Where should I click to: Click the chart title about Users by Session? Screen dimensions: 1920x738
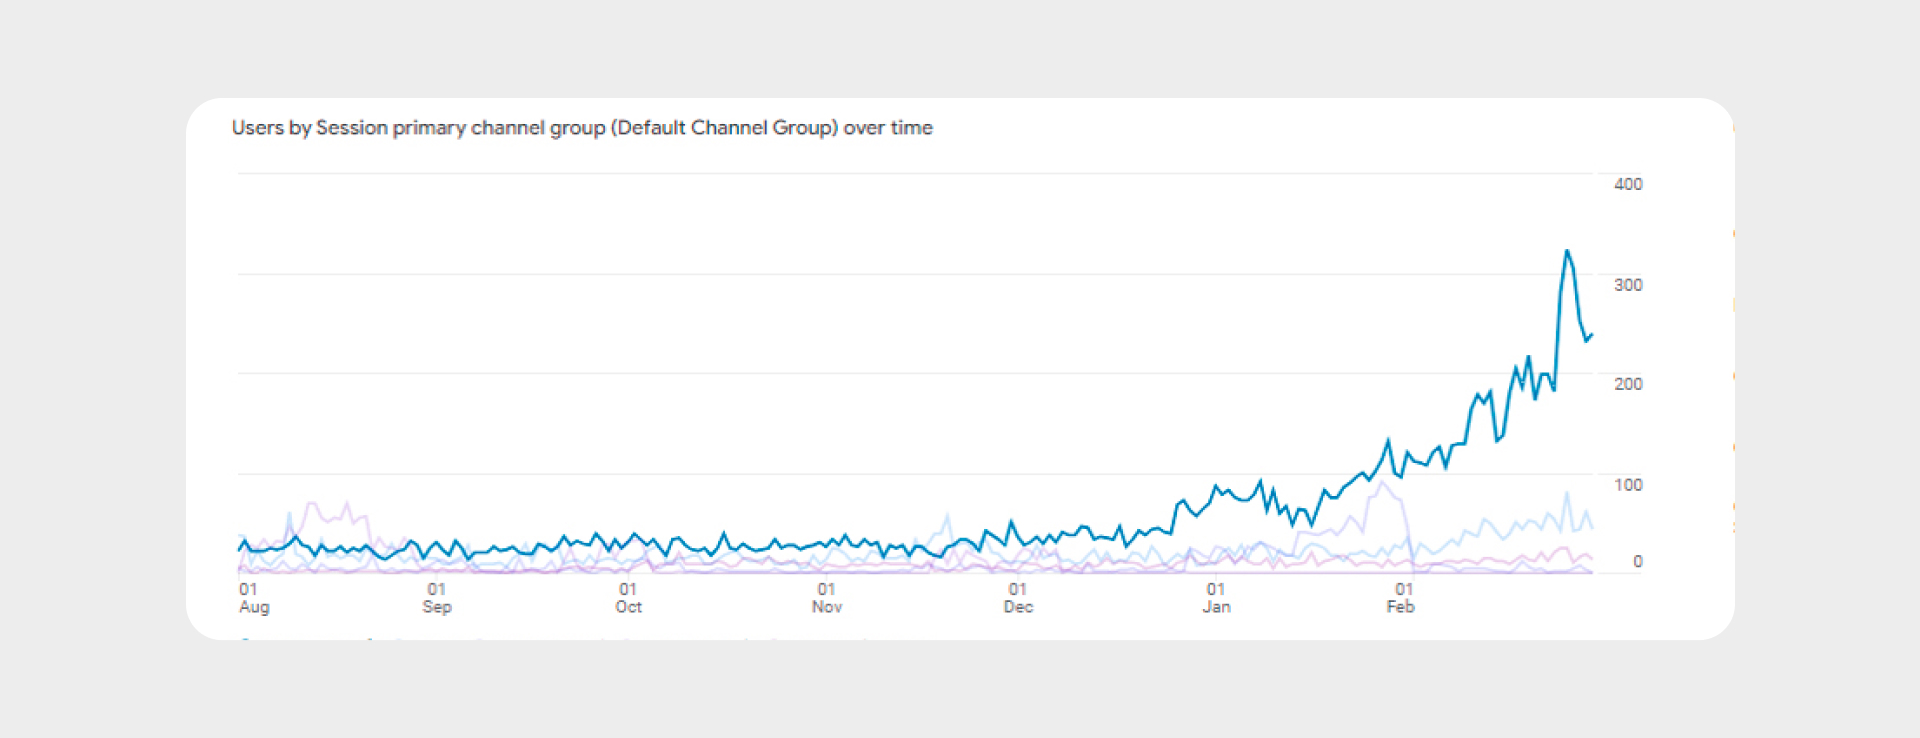(582, 128)
